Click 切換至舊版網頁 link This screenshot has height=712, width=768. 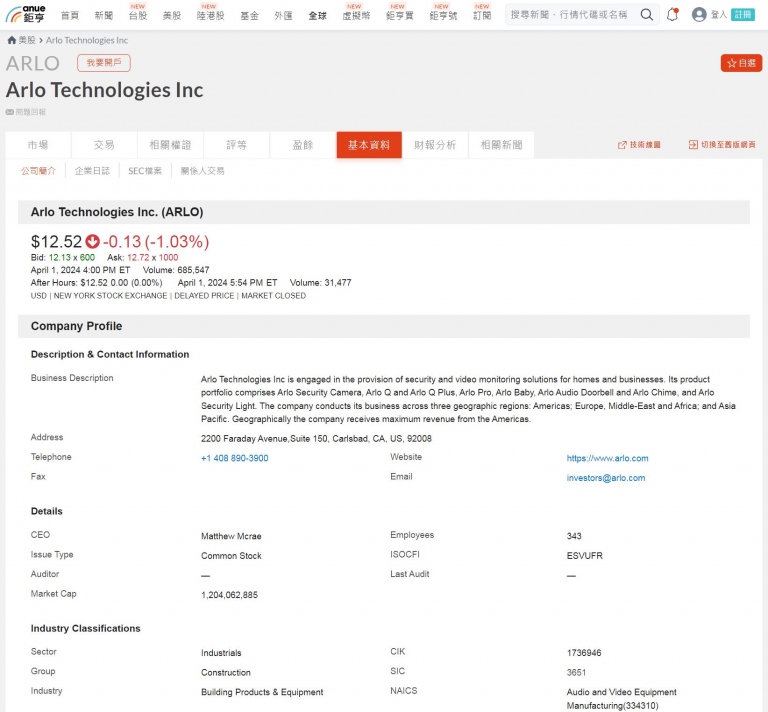pyautogui.click(x=722, y=145)
